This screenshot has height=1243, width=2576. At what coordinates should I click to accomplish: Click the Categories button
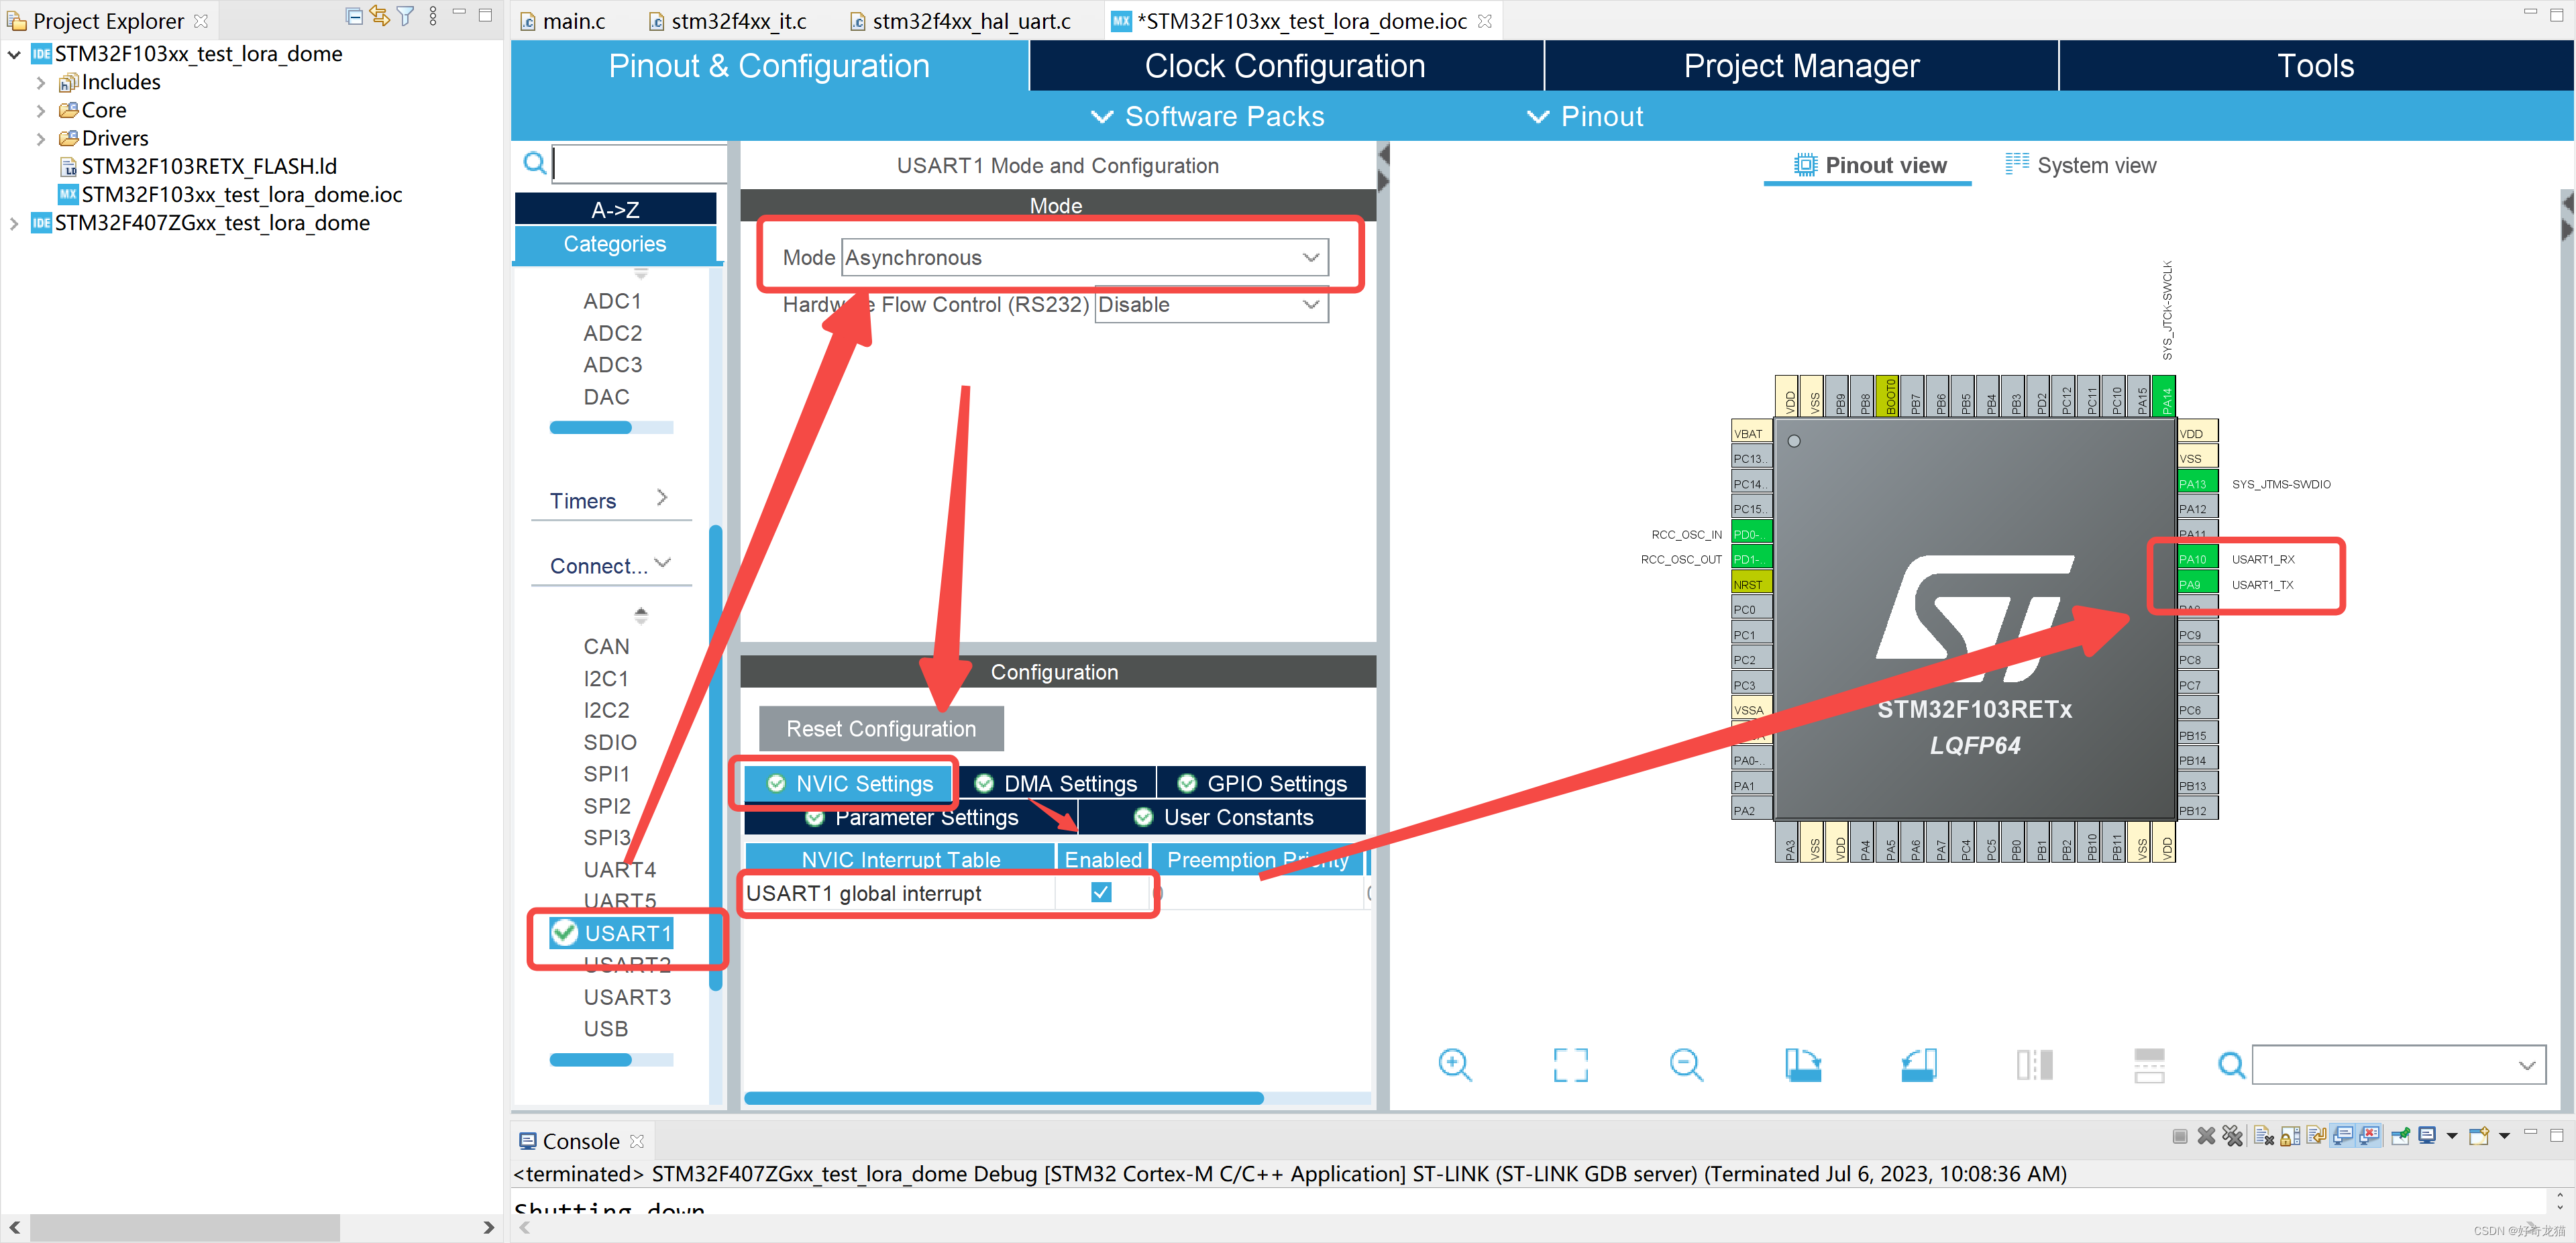615,244
